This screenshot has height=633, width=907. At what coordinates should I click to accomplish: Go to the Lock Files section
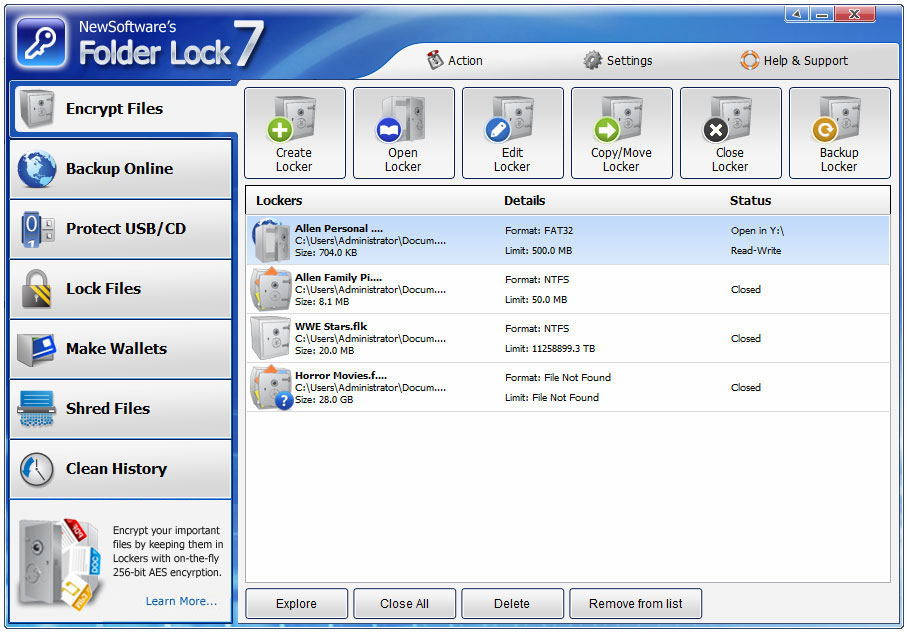point(120,288)
